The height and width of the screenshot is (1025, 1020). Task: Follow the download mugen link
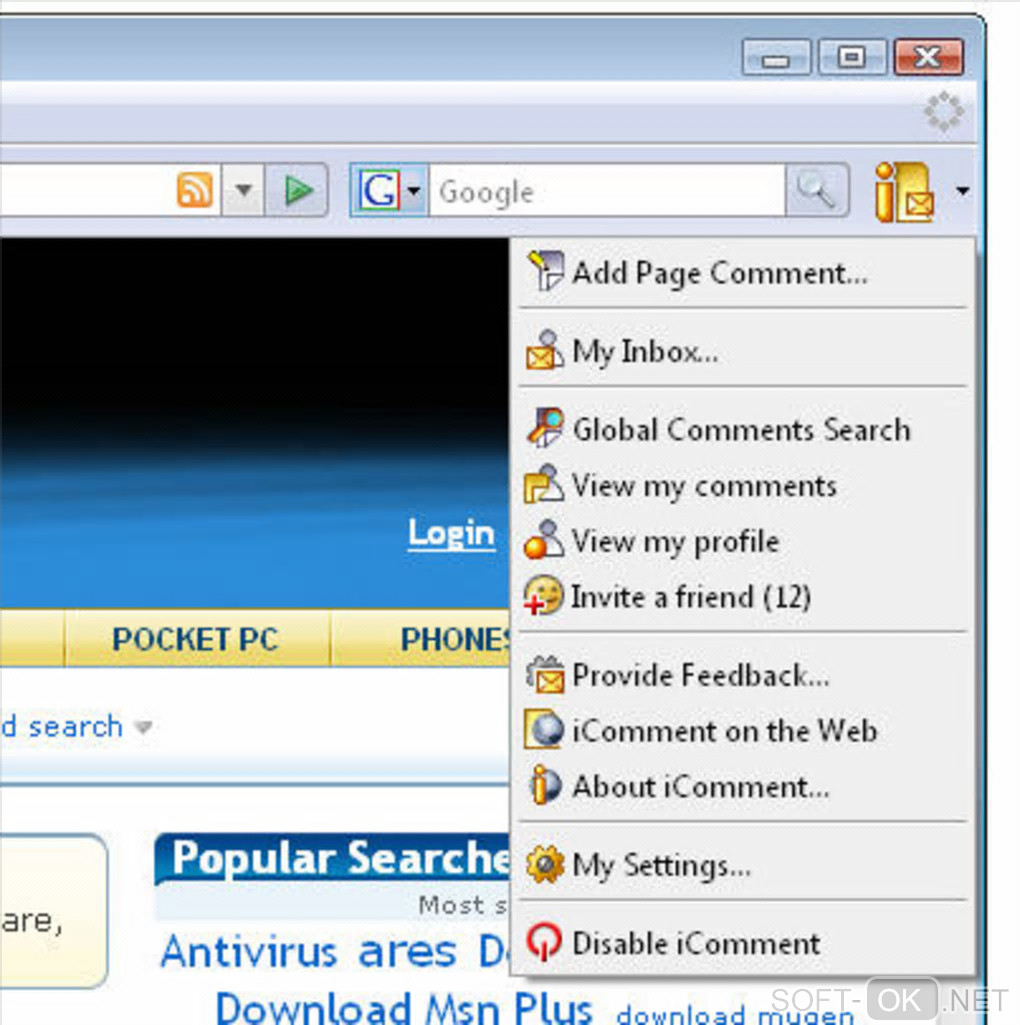pyautogui.click(x=735, y=1013)
